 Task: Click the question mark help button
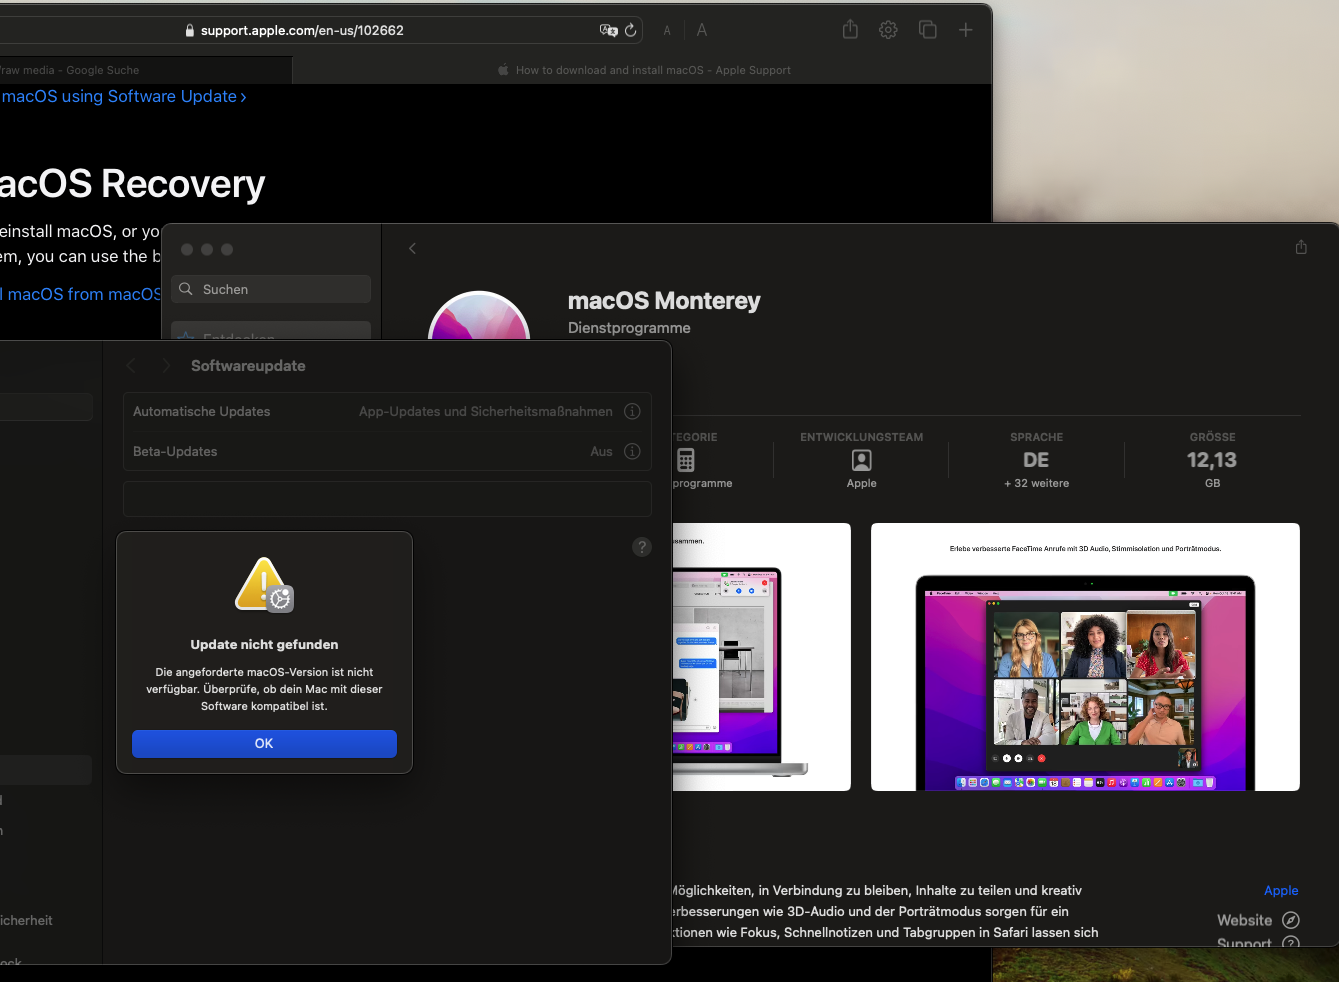pyautogui.click(x=642, y=547)
